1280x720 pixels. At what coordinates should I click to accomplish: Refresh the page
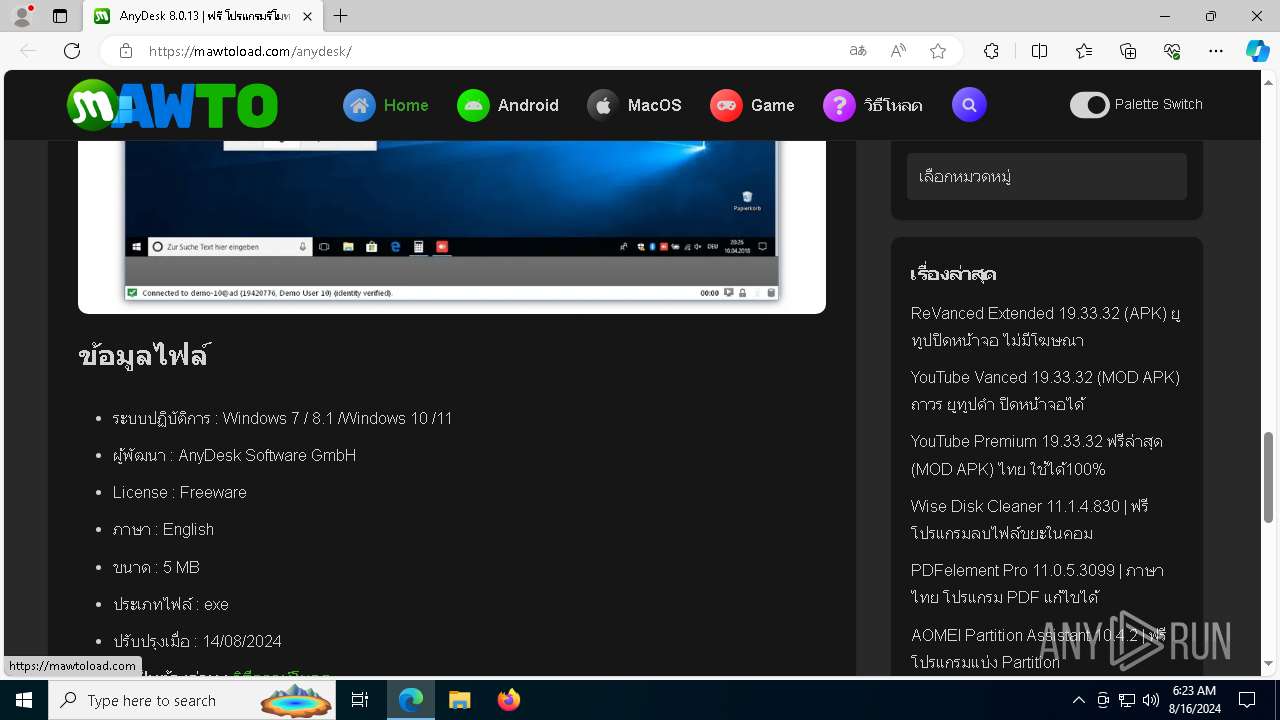(72, 51)
